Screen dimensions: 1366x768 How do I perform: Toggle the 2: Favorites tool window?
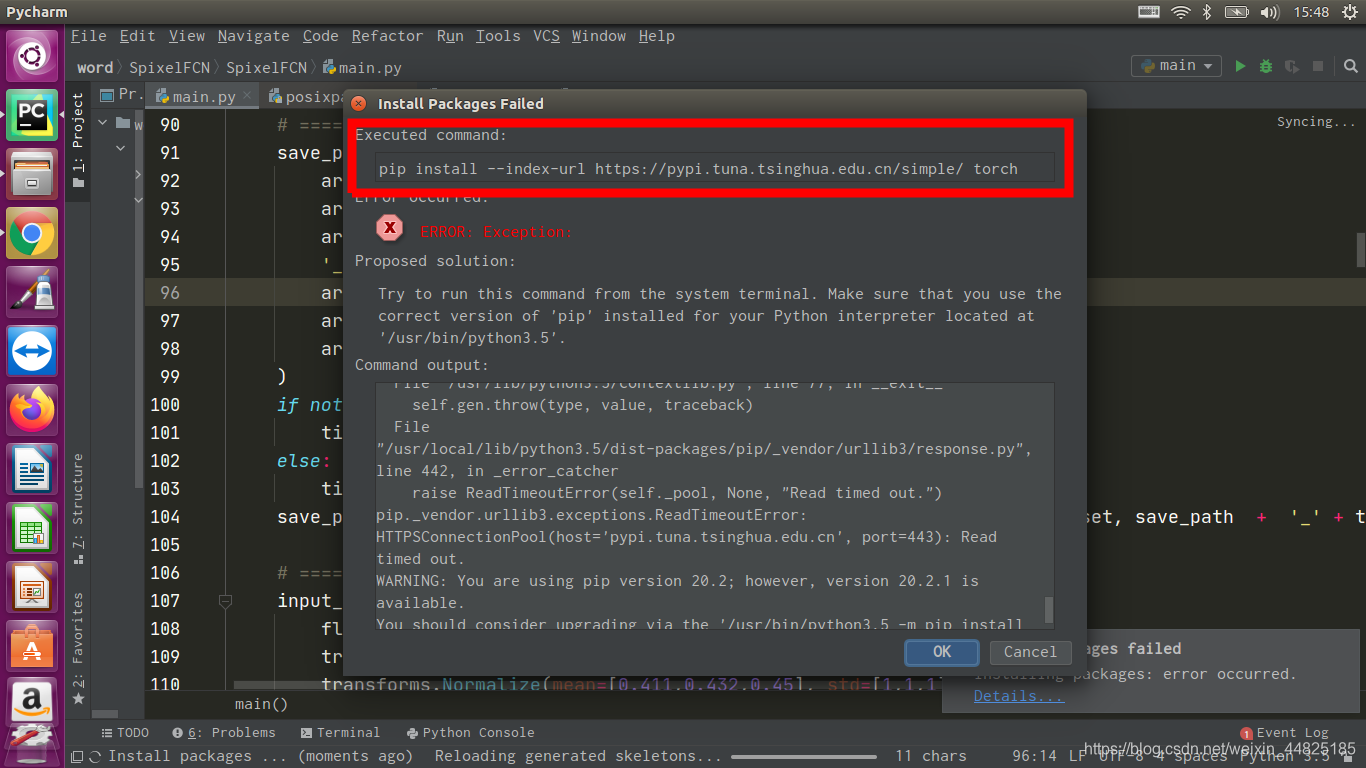pyautogui.click(x=78, y=648)
